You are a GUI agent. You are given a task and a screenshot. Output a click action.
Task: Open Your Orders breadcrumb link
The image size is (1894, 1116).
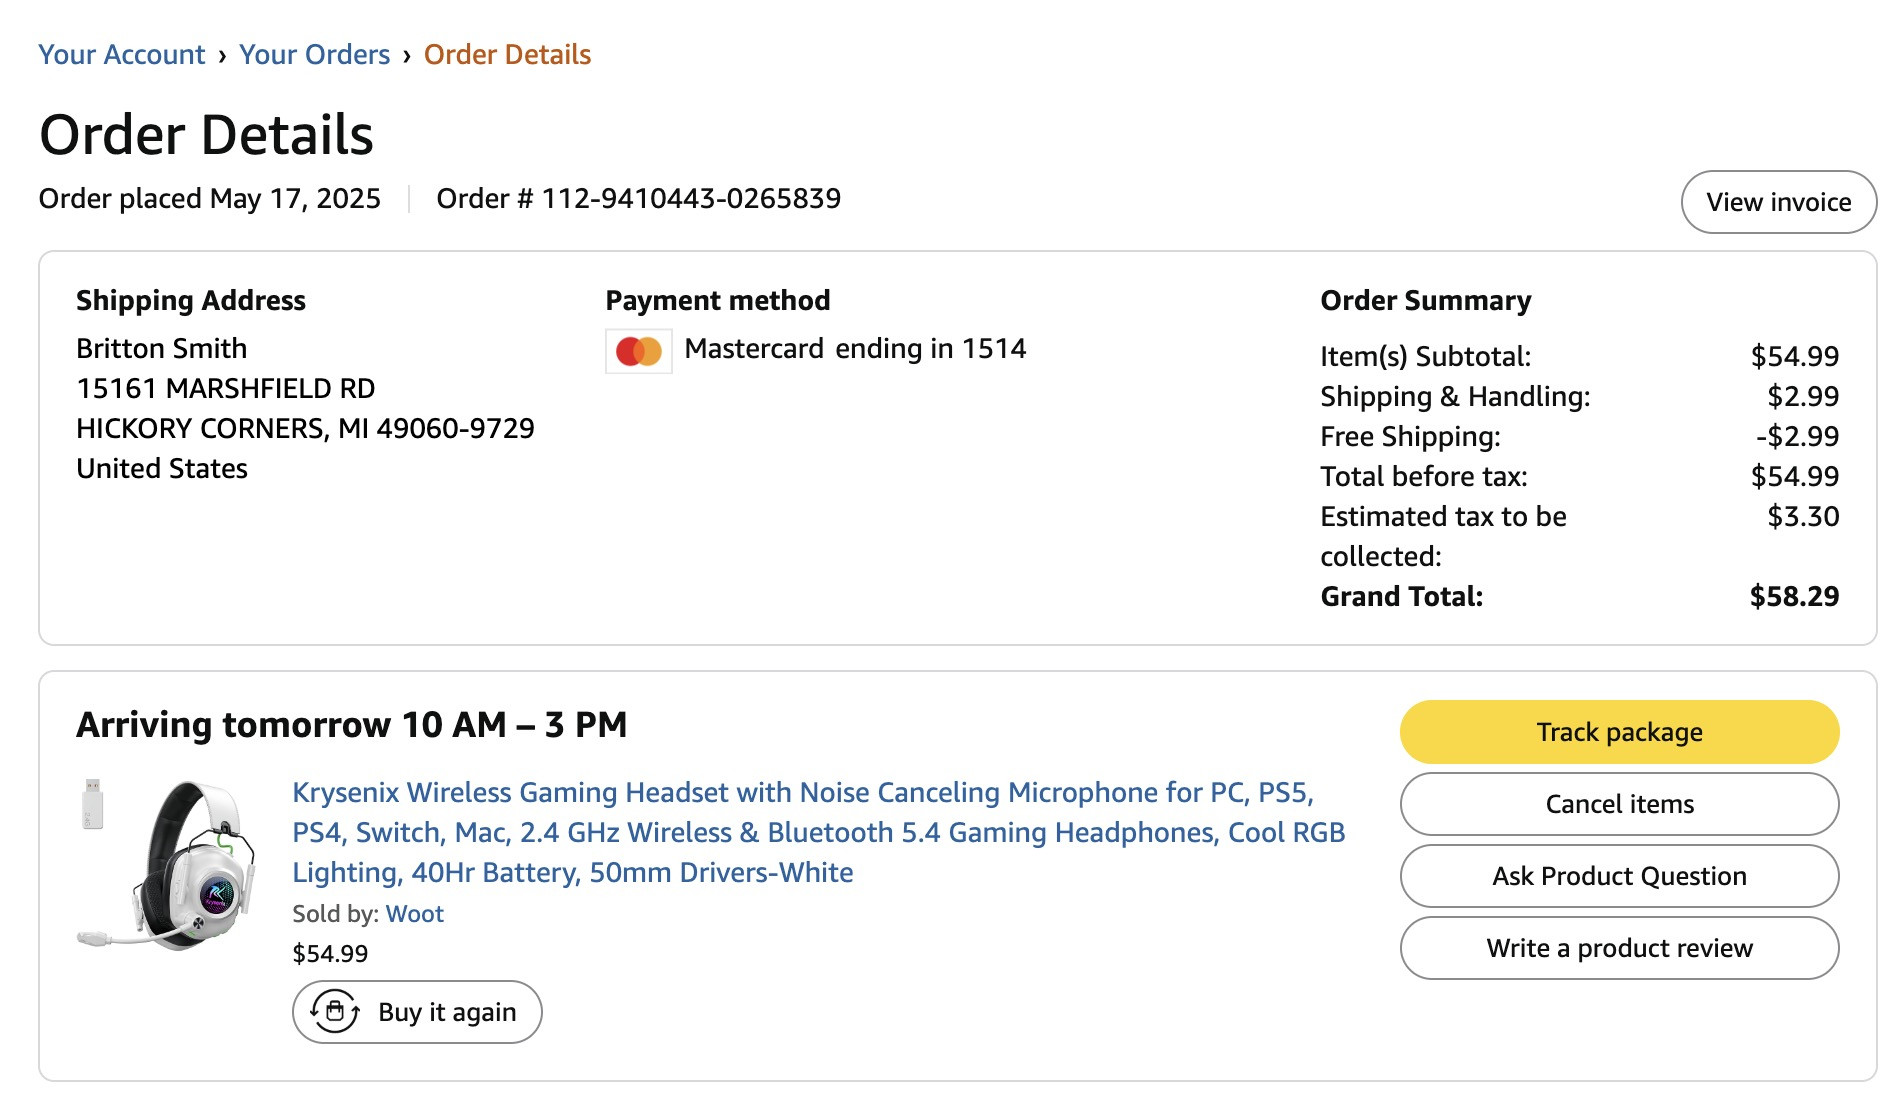coord(315,54)
